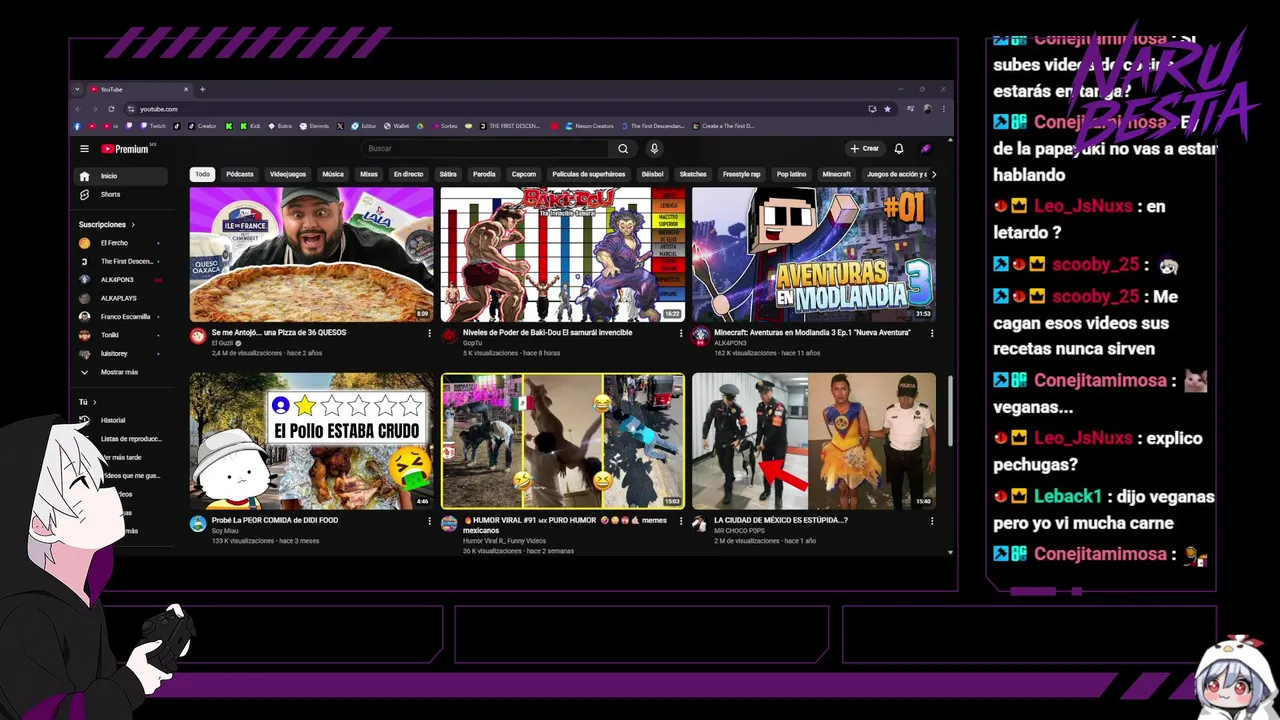
Task: Start voice search with microphone icon
Action: pyautogui.click(x=654, y=149)
